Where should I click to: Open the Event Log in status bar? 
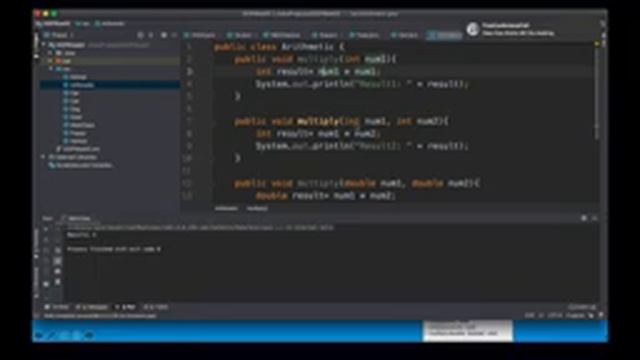click(582, 307)
